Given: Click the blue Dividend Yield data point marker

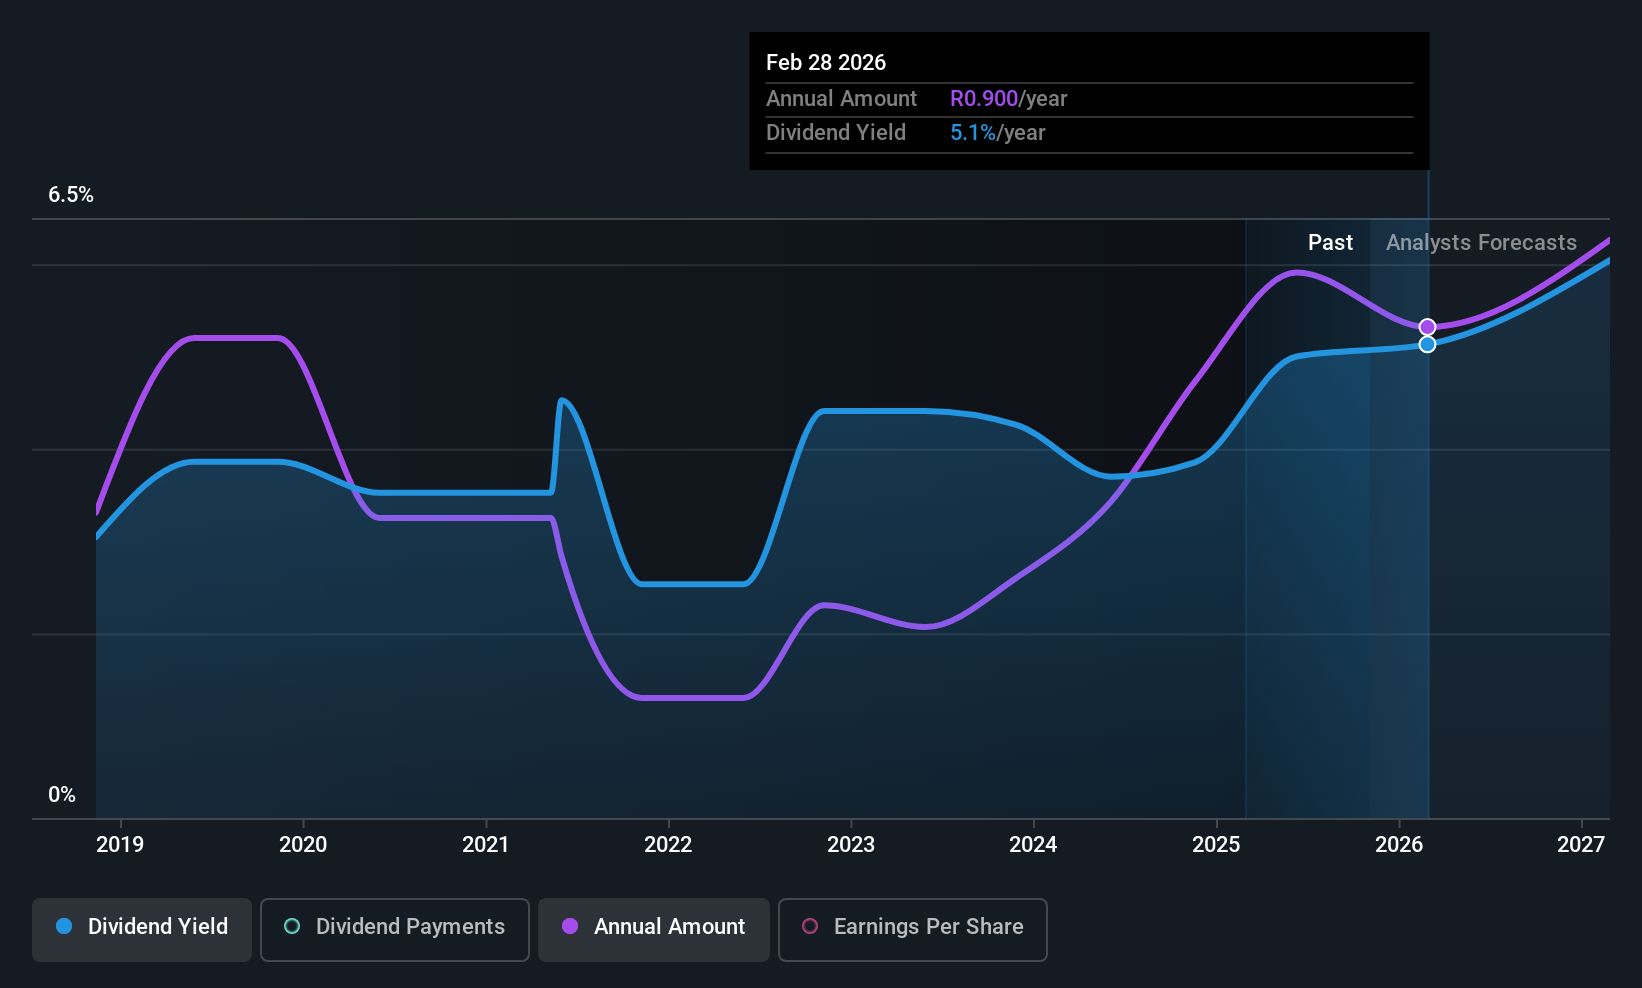Looking at the screenshot, I should coord(1428,344).
